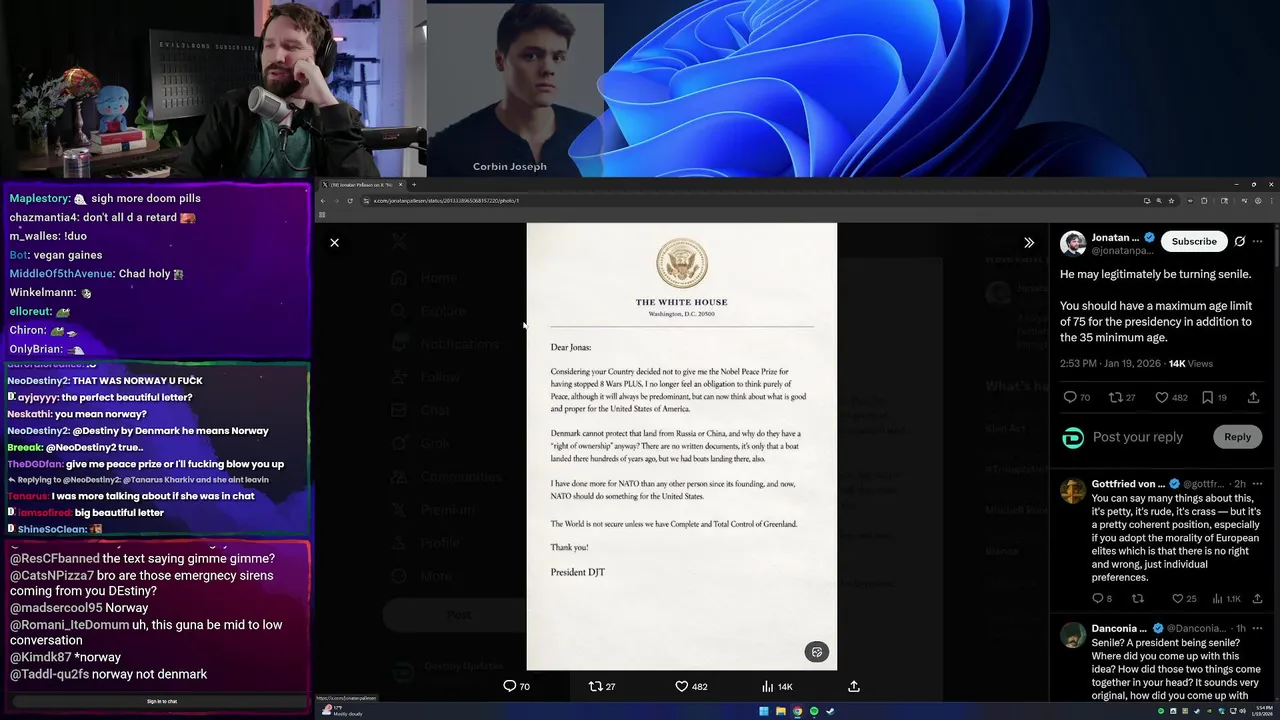Click the share icon in the side panel
The height and width of the screenshot is (720, 1280).
[x=1253, y=397]
